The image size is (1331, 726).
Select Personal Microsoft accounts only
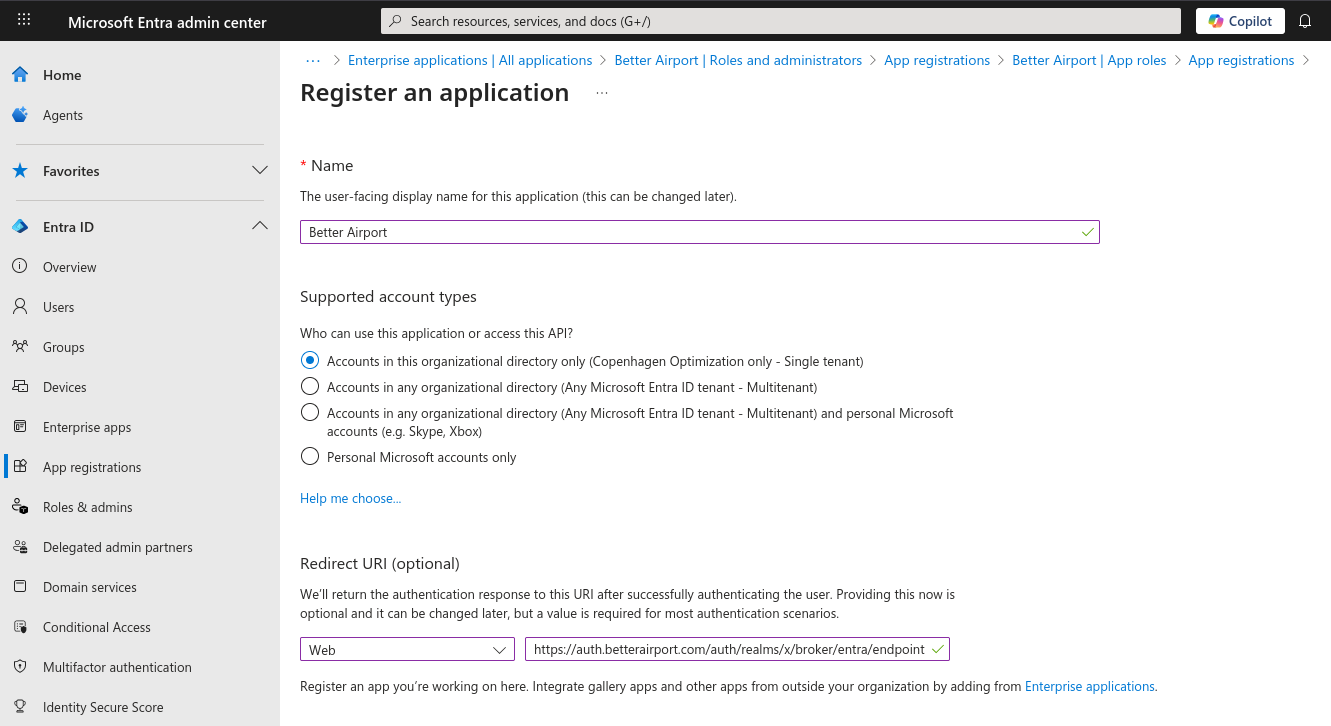tap(310, 457)
